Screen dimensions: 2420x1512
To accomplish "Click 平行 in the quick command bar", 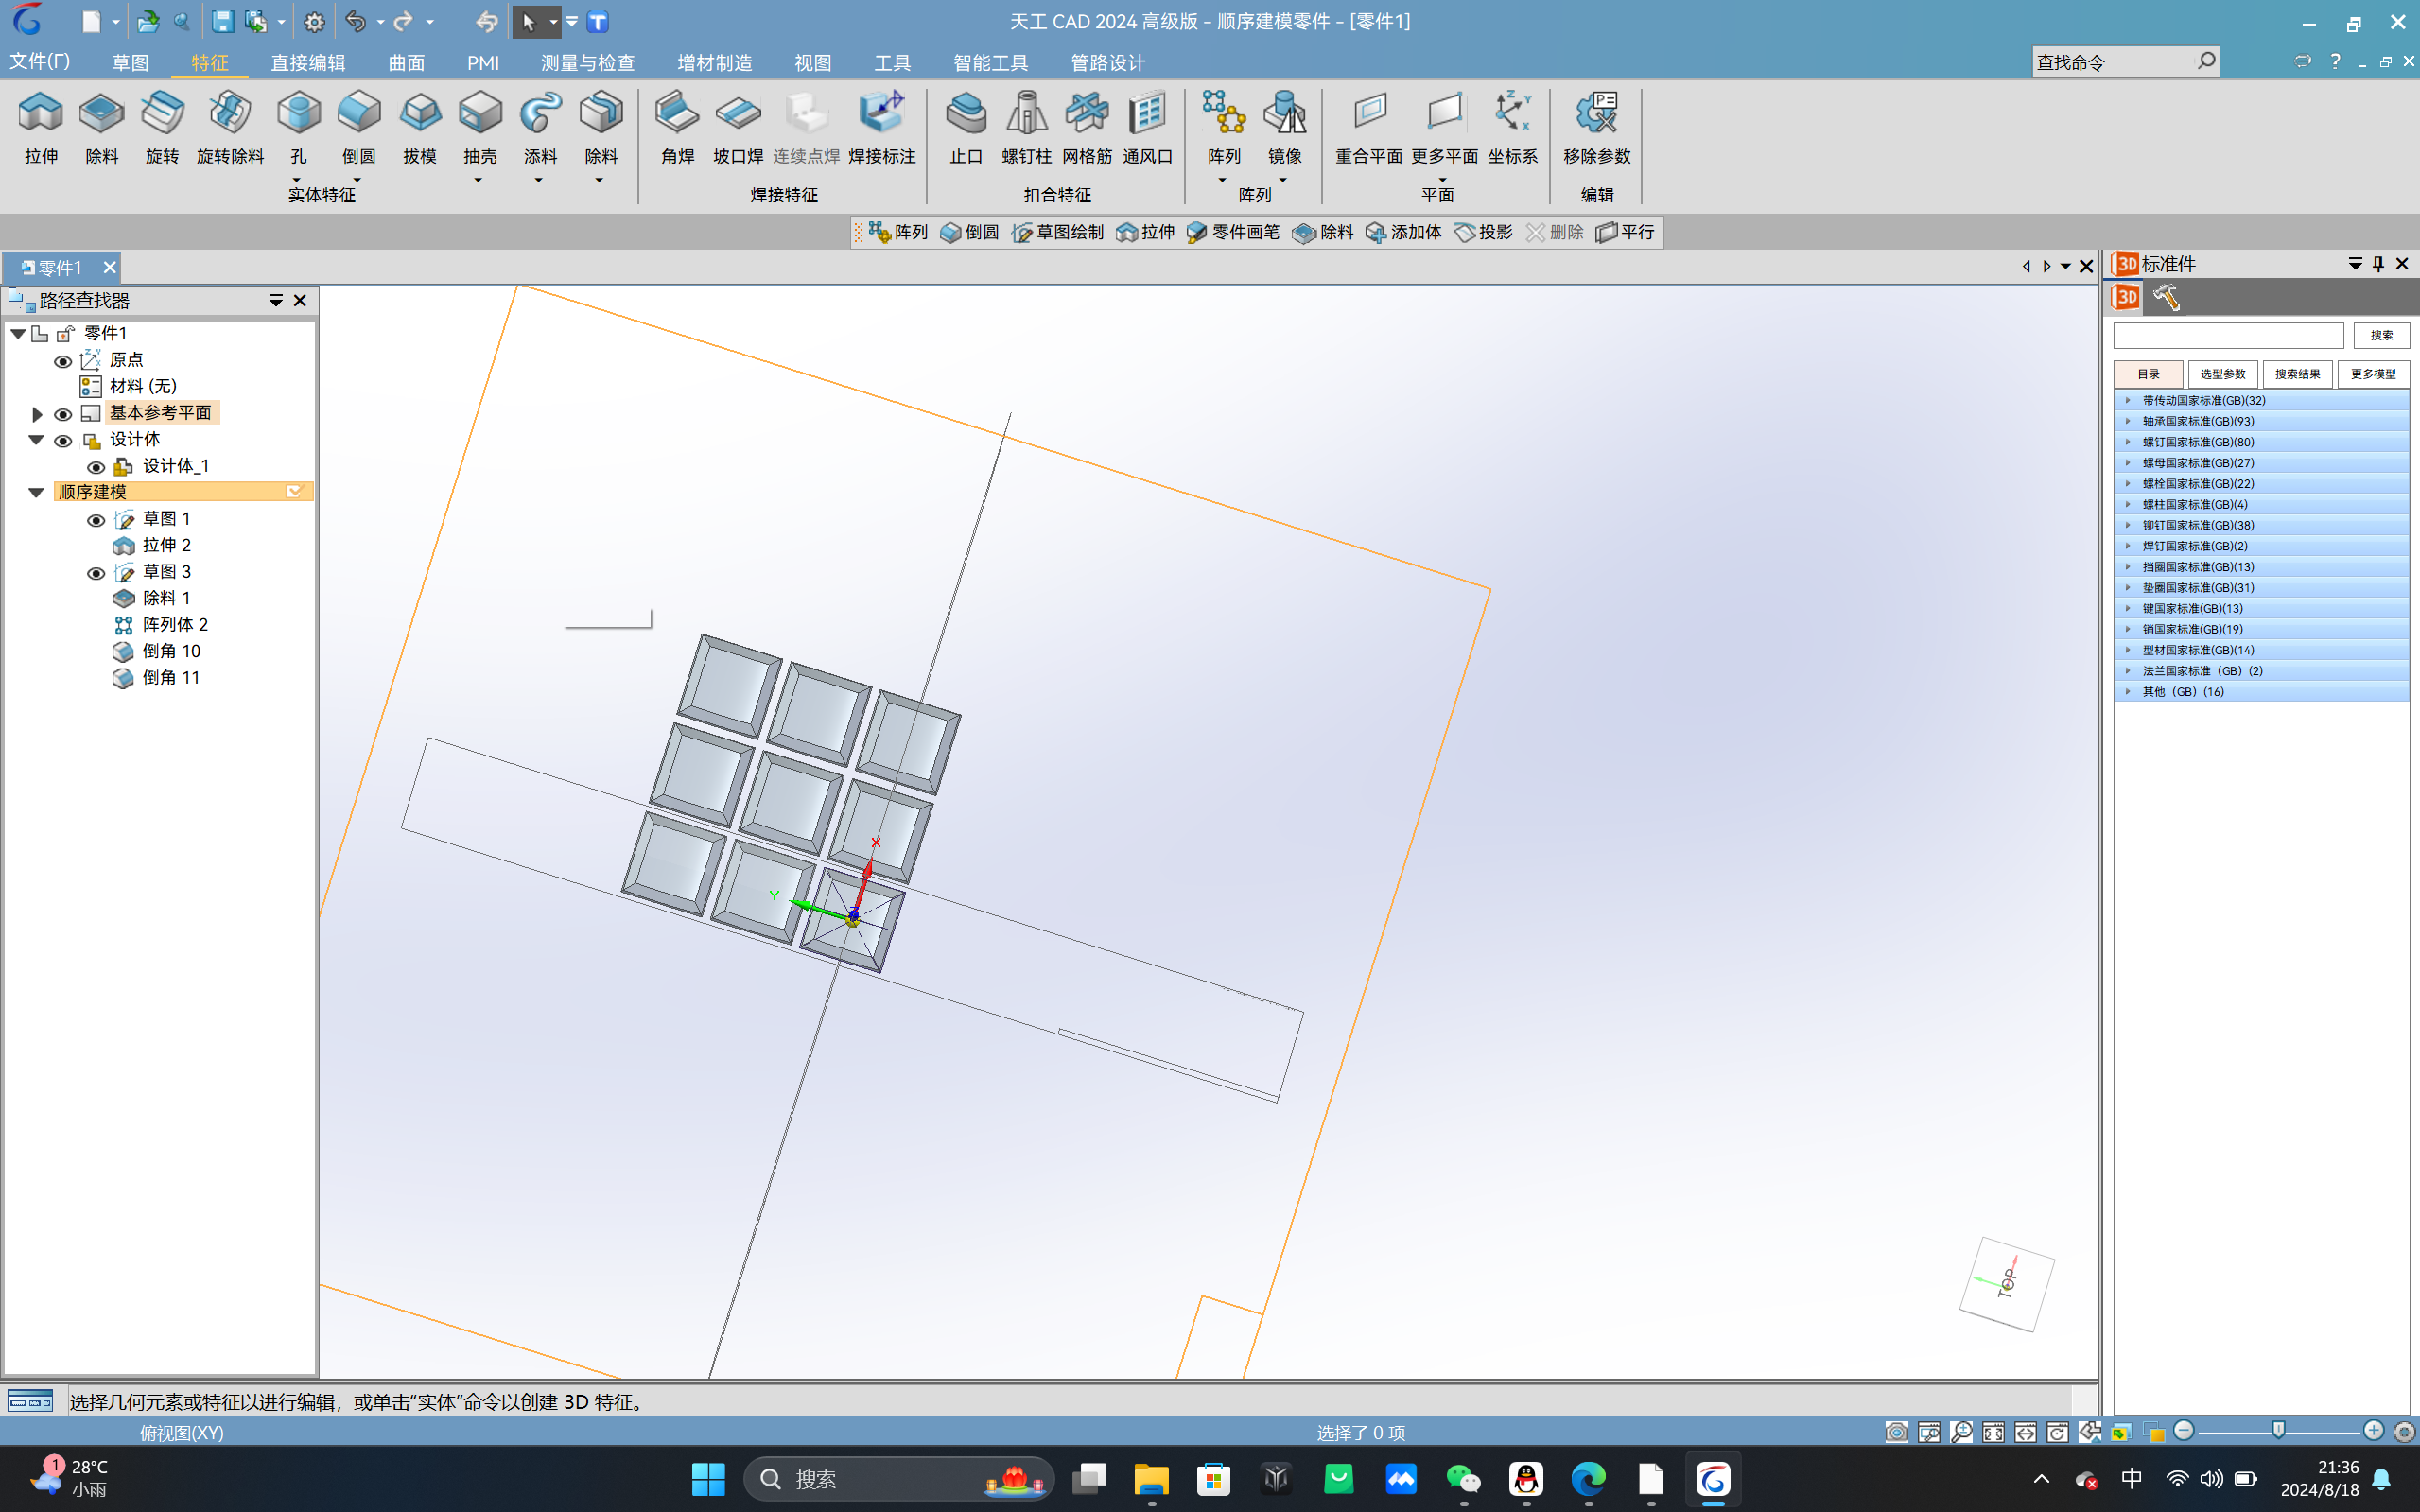I will point(1625,232).
